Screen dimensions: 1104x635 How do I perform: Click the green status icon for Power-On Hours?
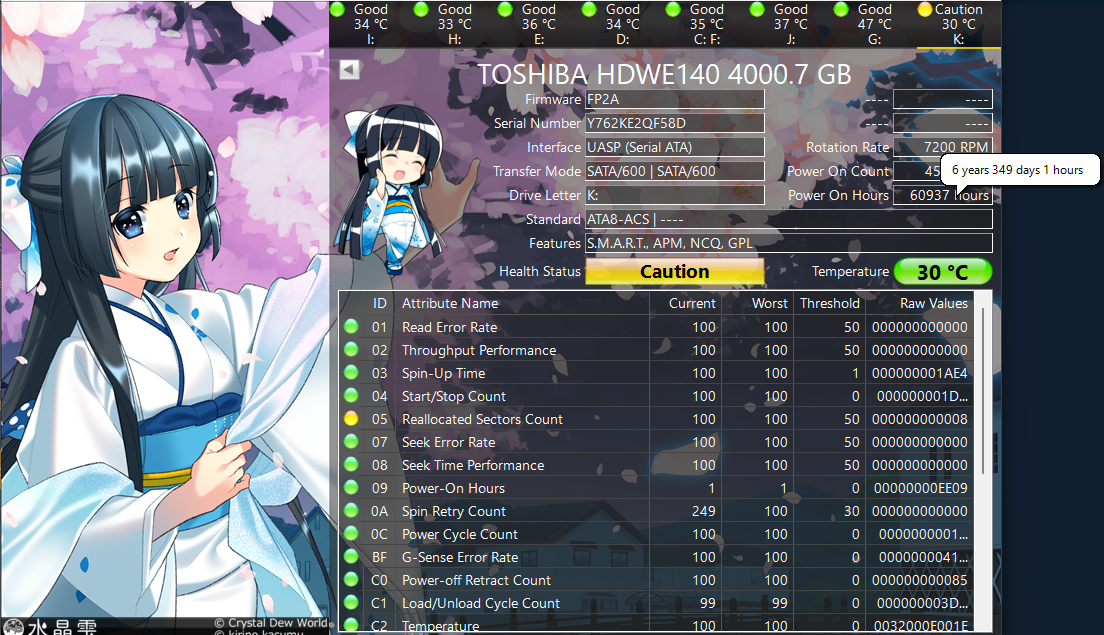pyautogui.click(x=351, y=488)
